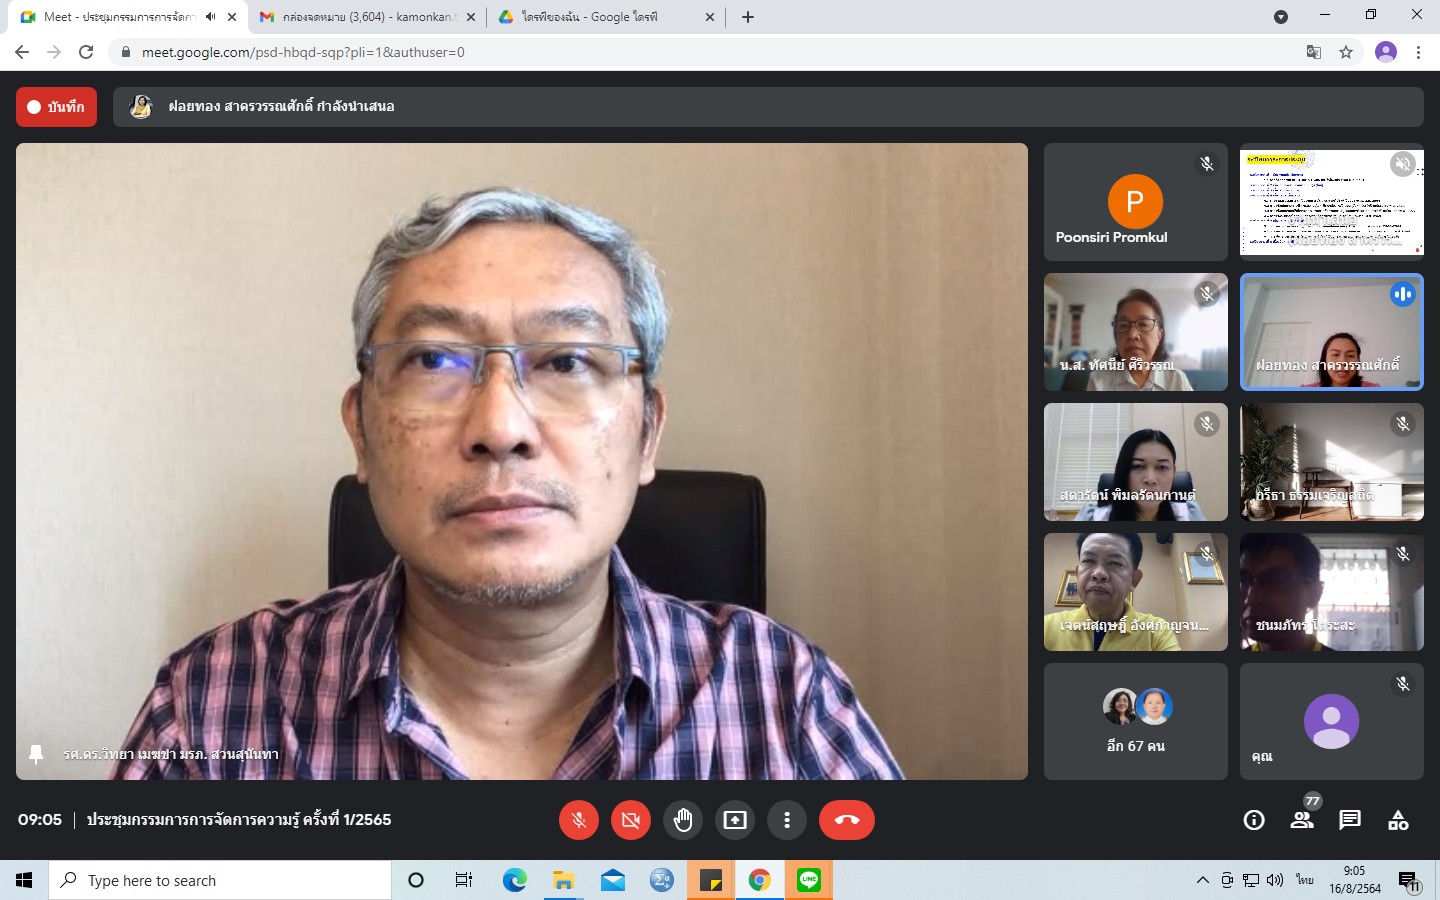This screenshot has width=1440, height=900.
Task: Select the Poonsiri Promkul participant tile
Action: (x=1135, y=202)
